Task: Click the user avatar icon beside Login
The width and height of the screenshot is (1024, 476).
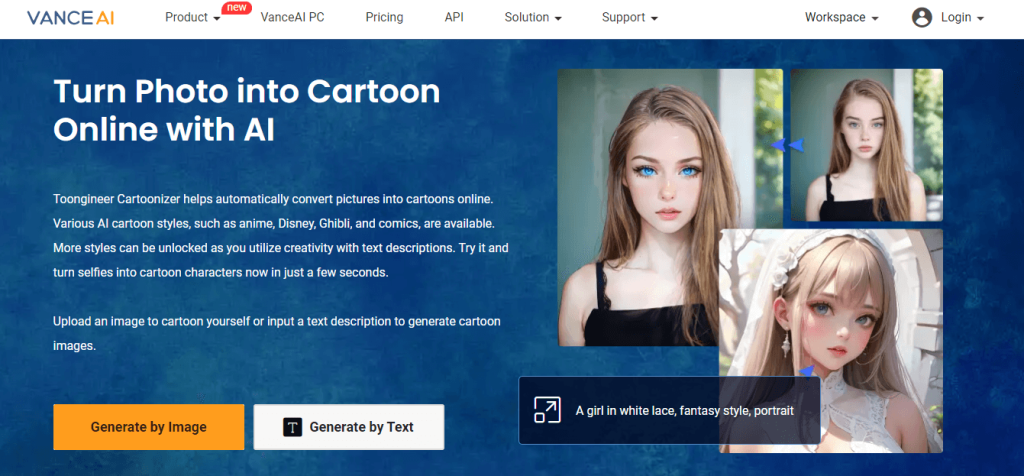Action: pos(921,18)
